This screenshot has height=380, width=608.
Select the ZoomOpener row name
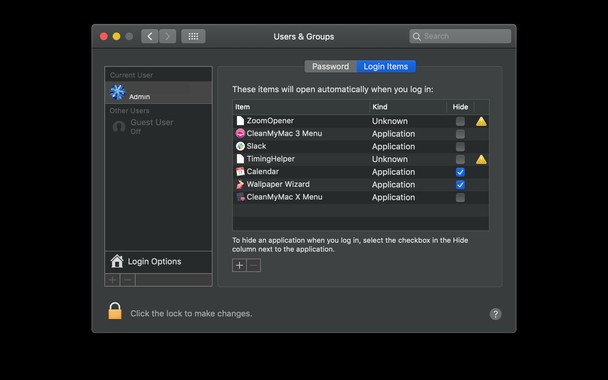(x=270, y=121)
